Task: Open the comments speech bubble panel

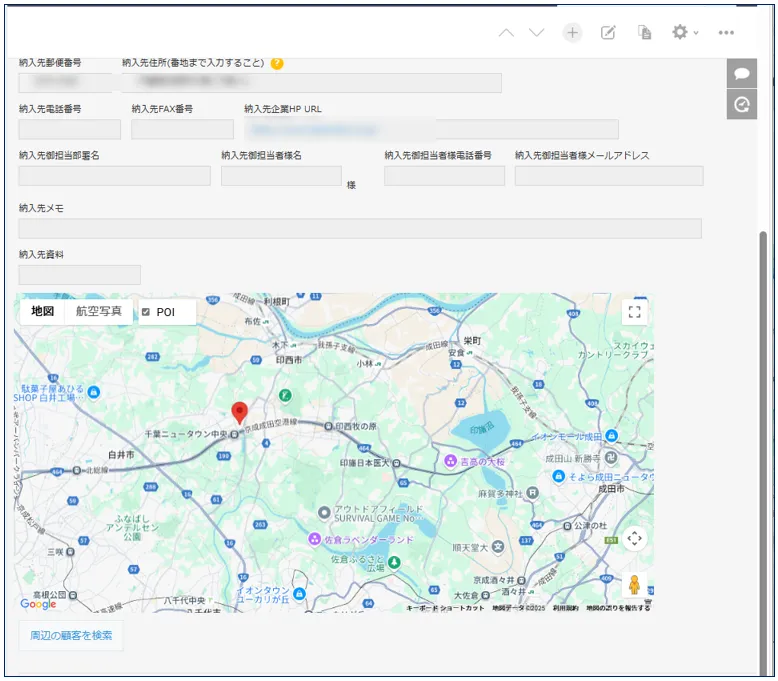Action: [742, 73]
